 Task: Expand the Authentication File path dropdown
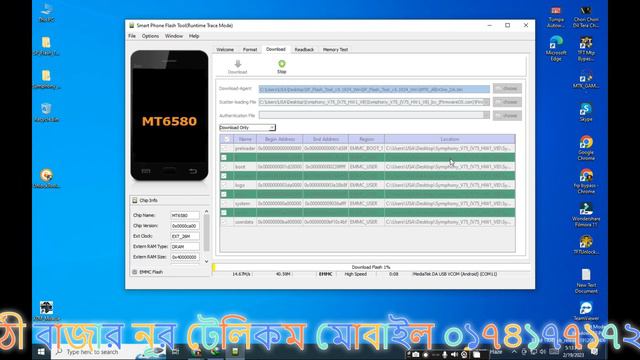(x=486, y=116)
